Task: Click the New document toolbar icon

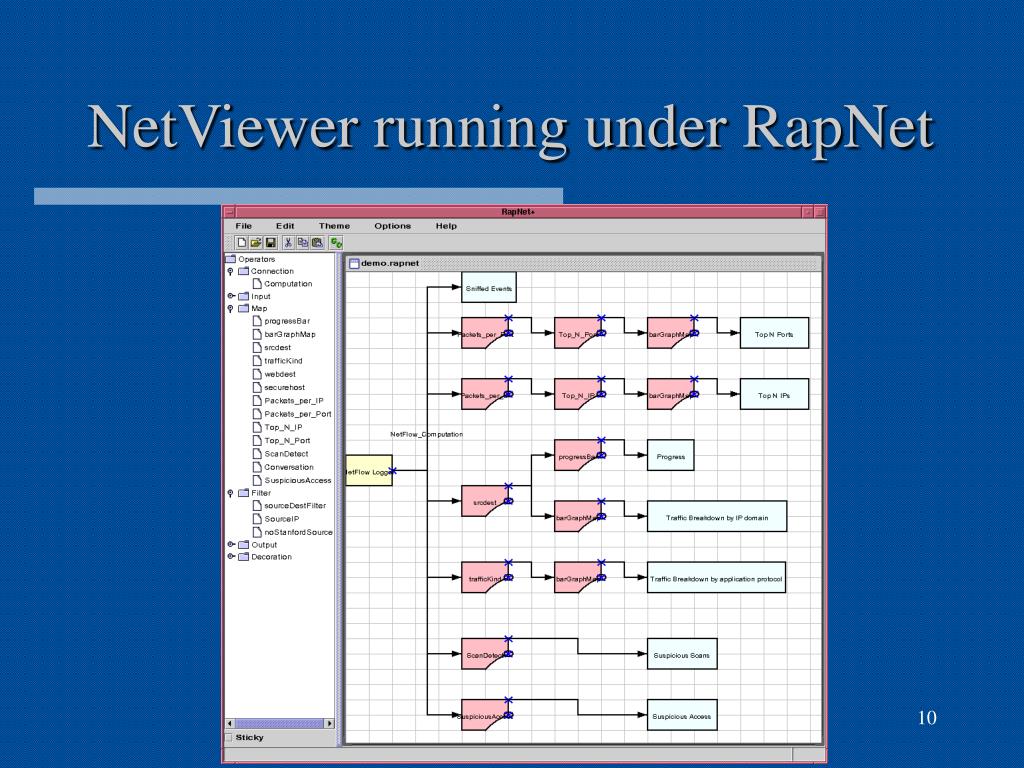Action: click(x=242, y=242)
